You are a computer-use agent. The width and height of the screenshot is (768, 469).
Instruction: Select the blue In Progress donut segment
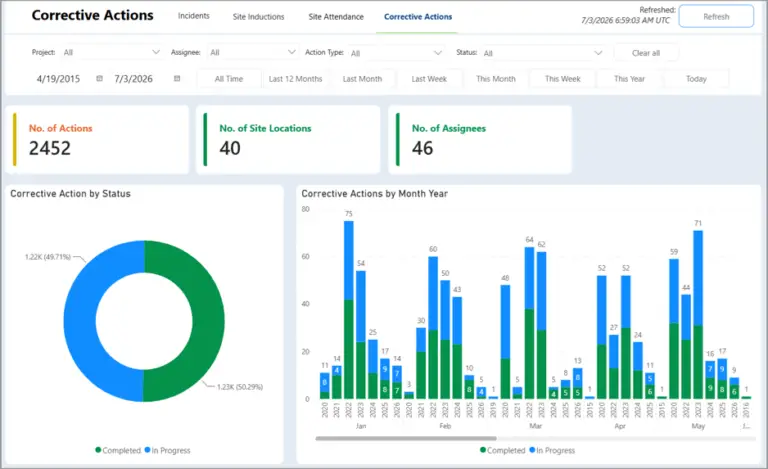tap(79, 321)
